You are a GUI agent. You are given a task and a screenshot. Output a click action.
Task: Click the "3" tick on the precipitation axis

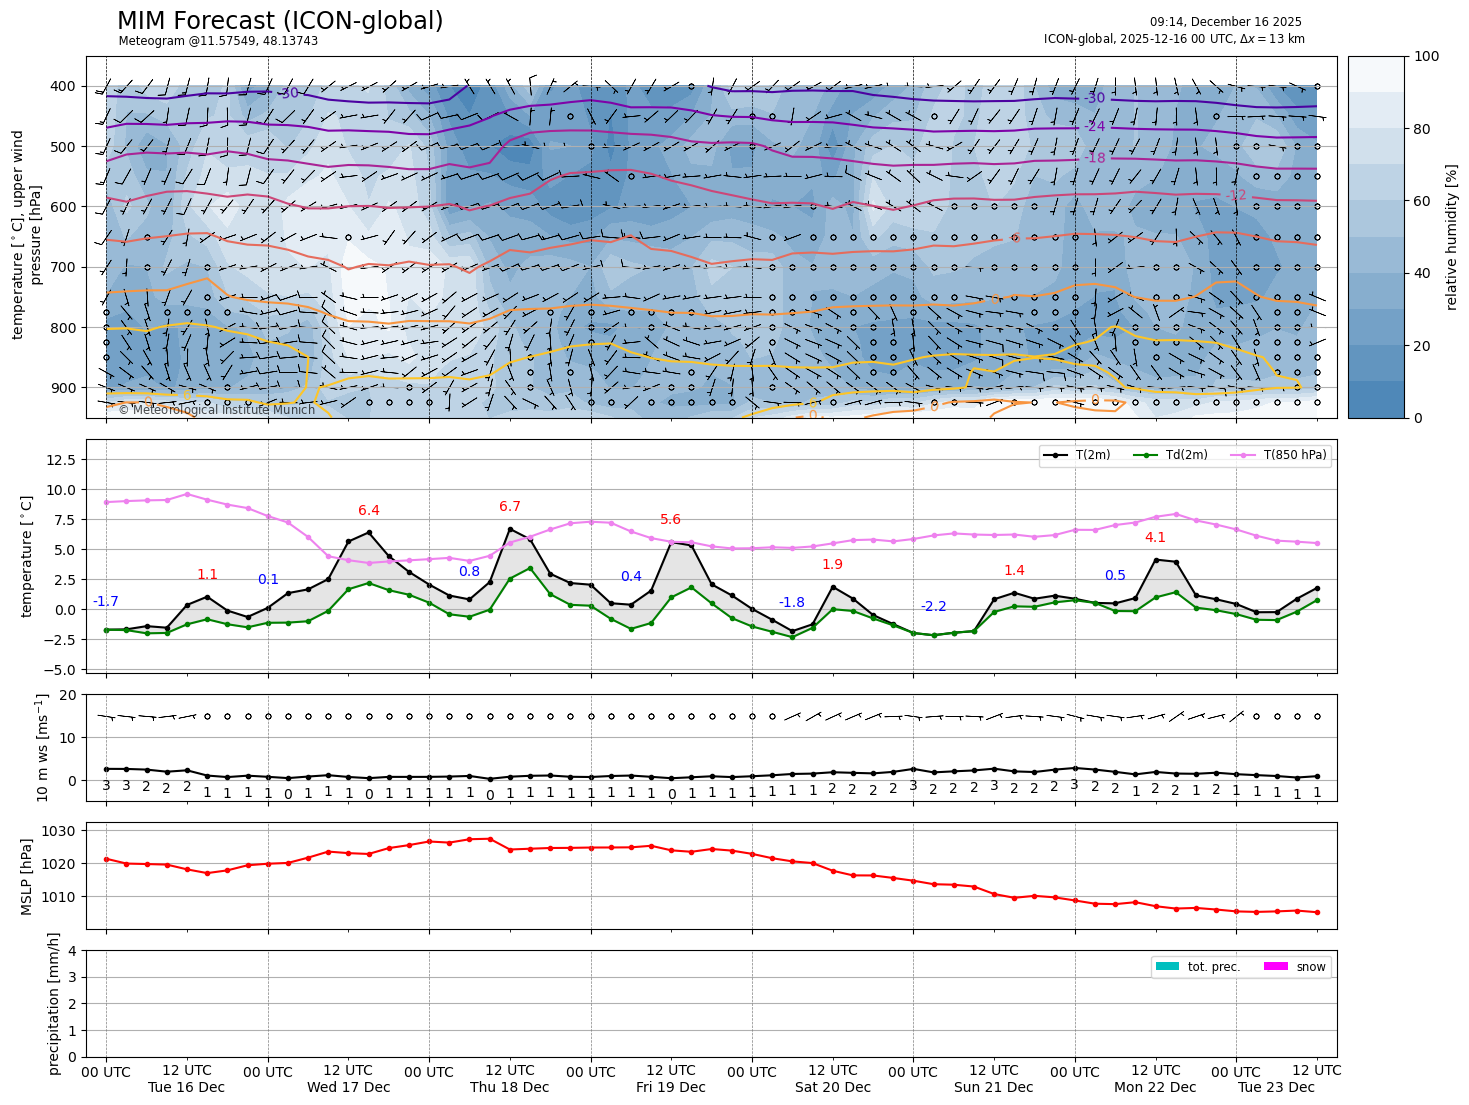click(x=72, y=978)
